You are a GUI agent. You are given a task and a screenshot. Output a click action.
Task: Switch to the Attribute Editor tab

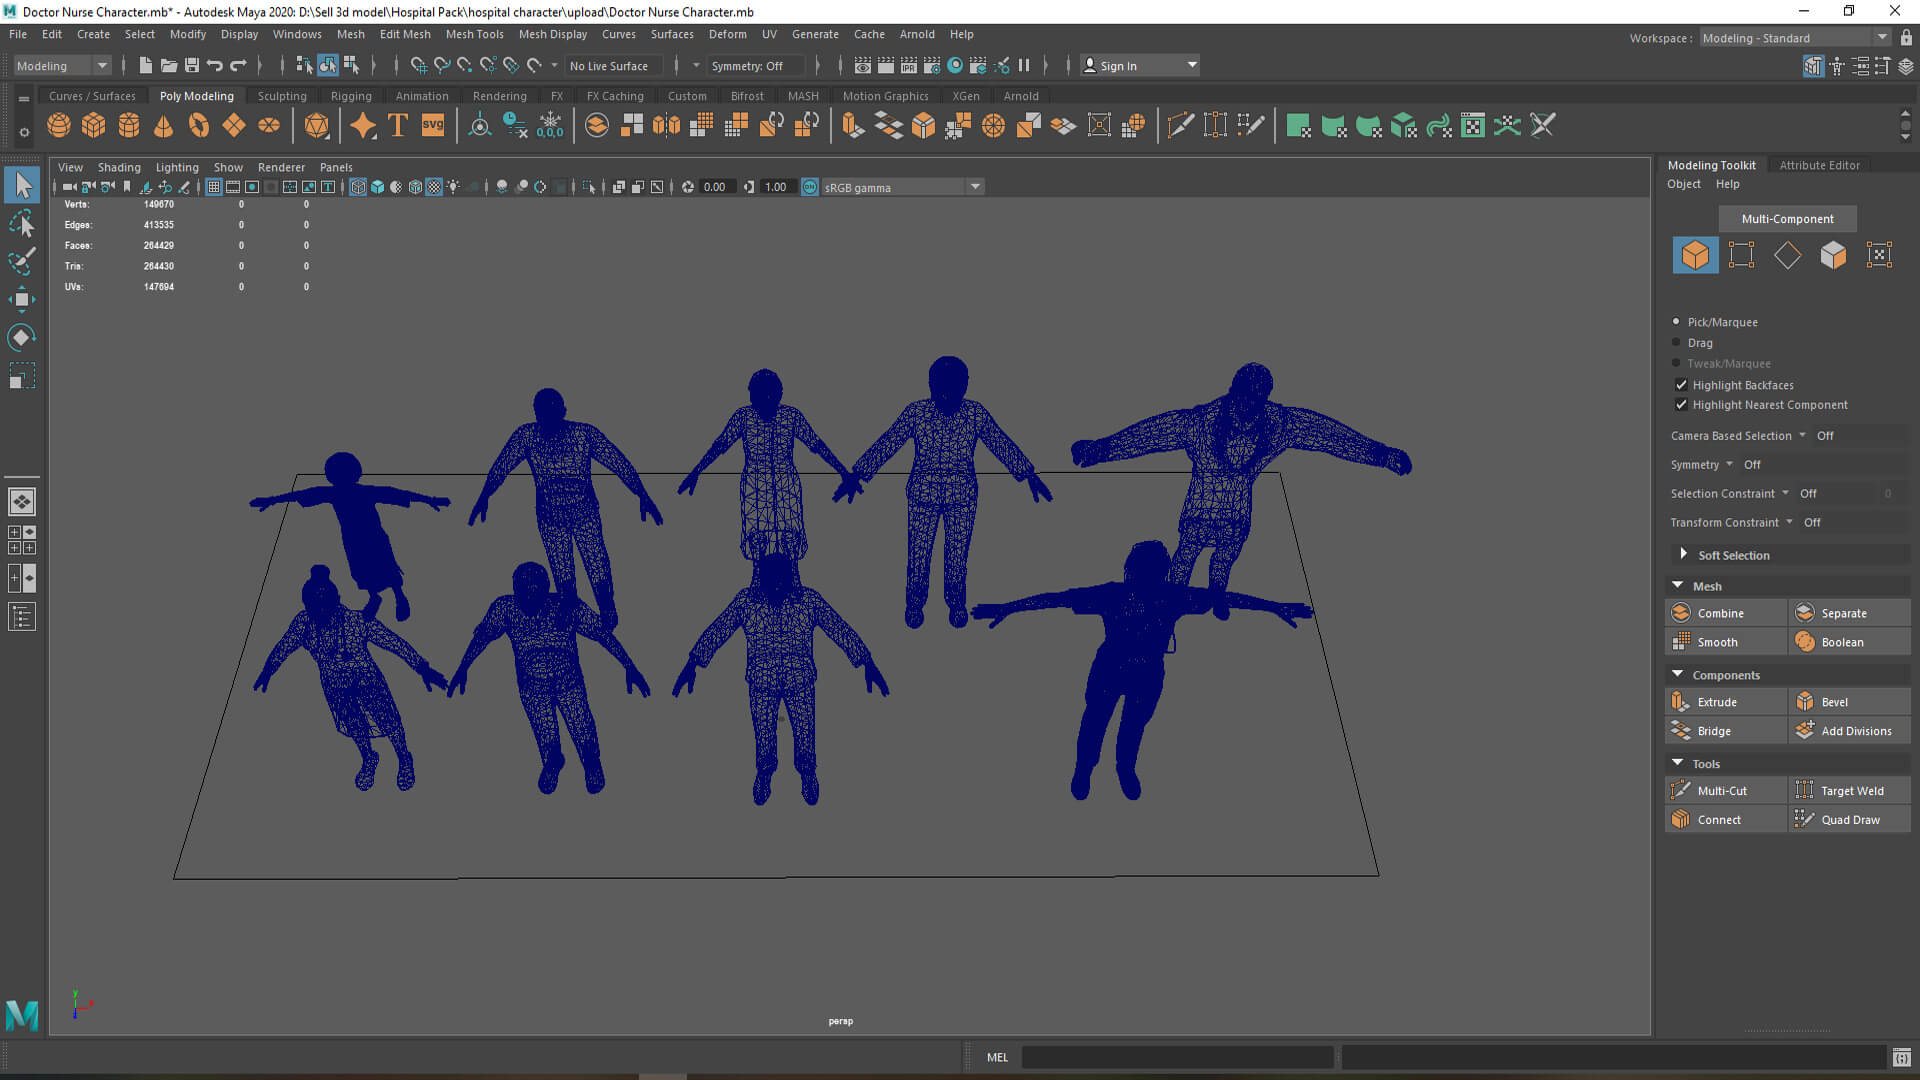[x=1819, y=165]
